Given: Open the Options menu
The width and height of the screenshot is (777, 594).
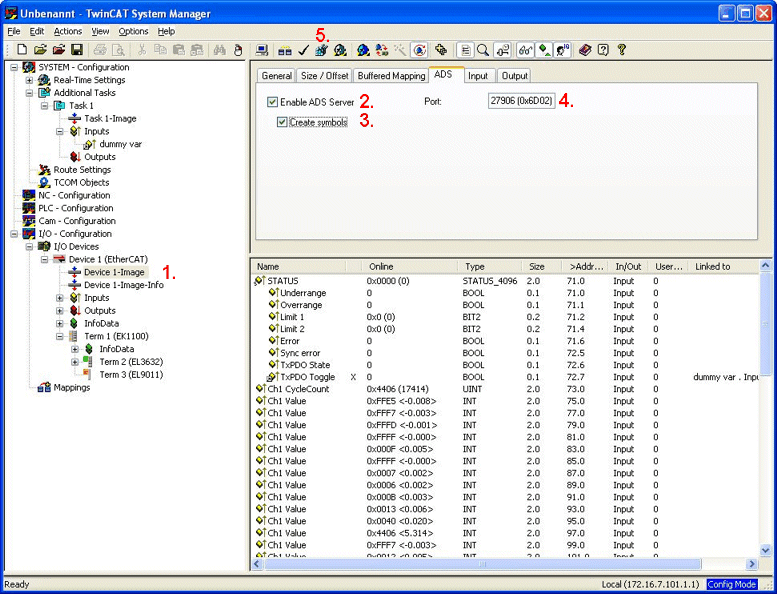Looking at the screenshot, I should click(133, 31).
